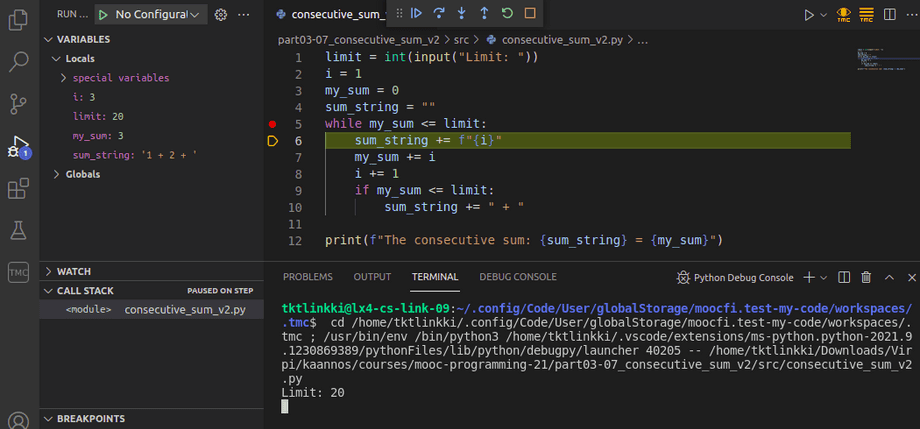Switch to the Debug Console tab

tap(517, 277)
